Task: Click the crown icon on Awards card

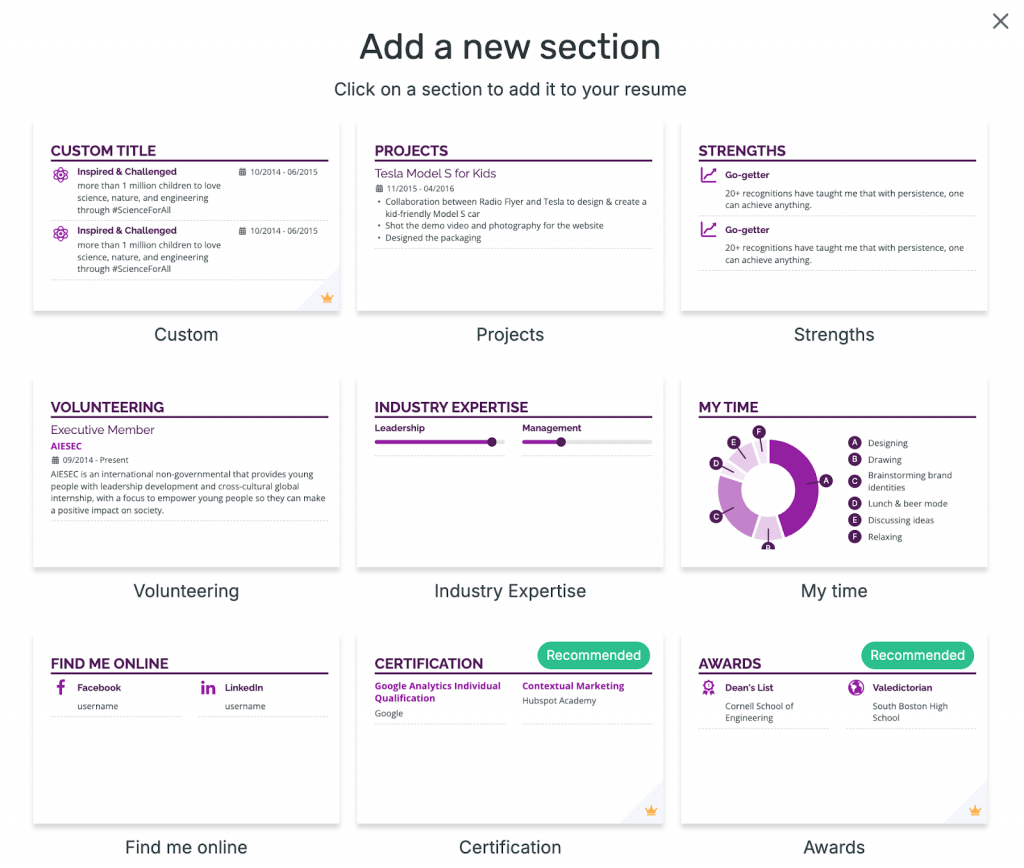Action: coord(975,811)
